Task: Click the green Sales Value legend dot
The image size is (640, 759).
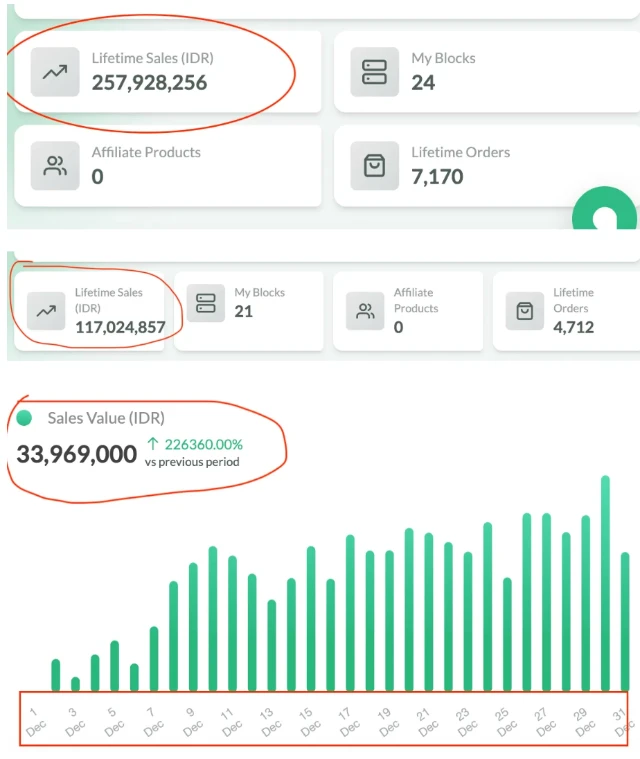Action: 24,418
